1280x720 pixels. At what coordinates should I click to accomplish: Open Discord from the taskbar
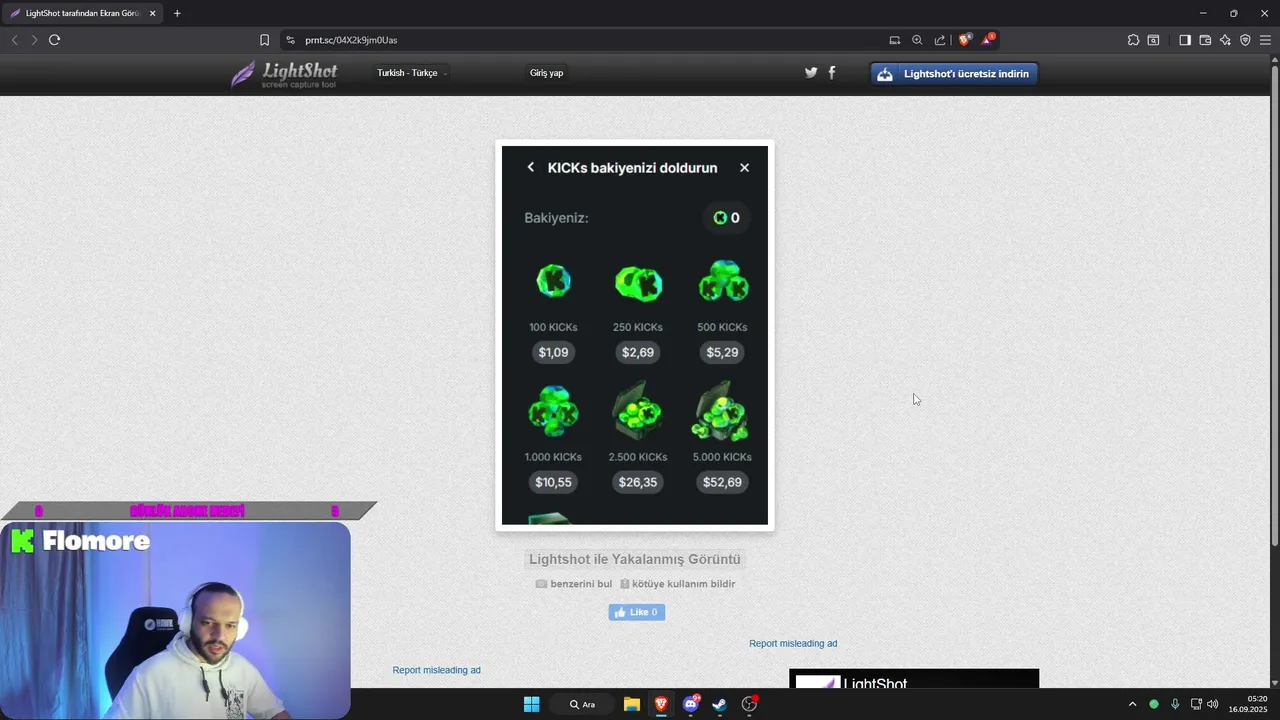691,704
